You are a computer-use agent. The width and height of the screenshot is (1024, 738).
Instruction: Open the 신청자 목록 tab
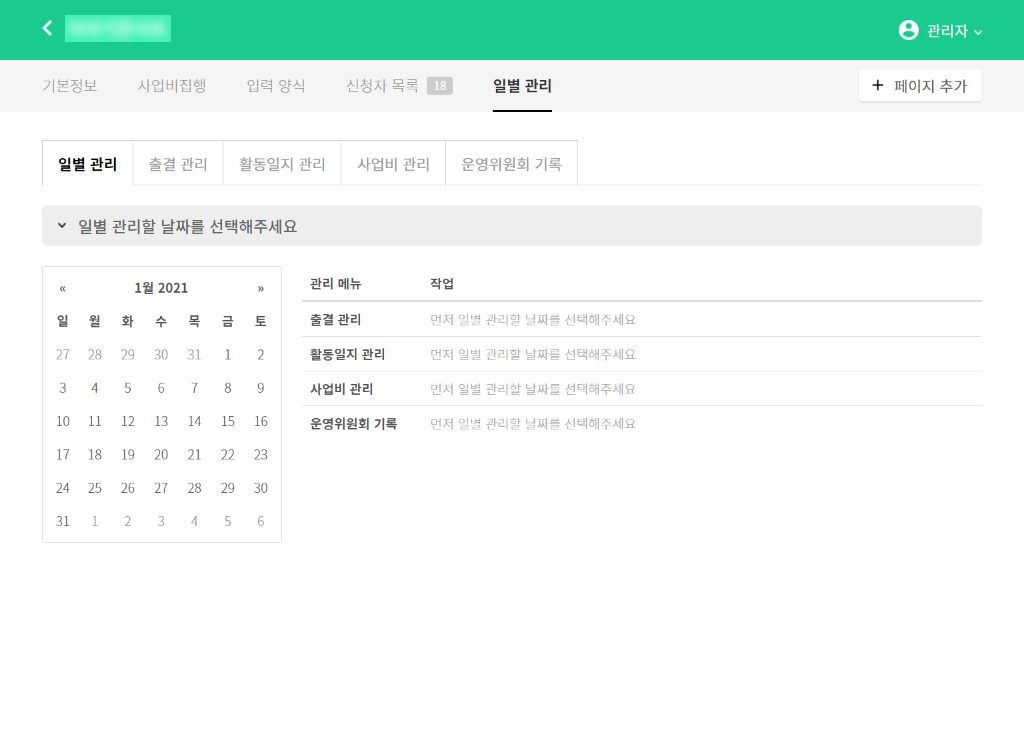(382, 86)
